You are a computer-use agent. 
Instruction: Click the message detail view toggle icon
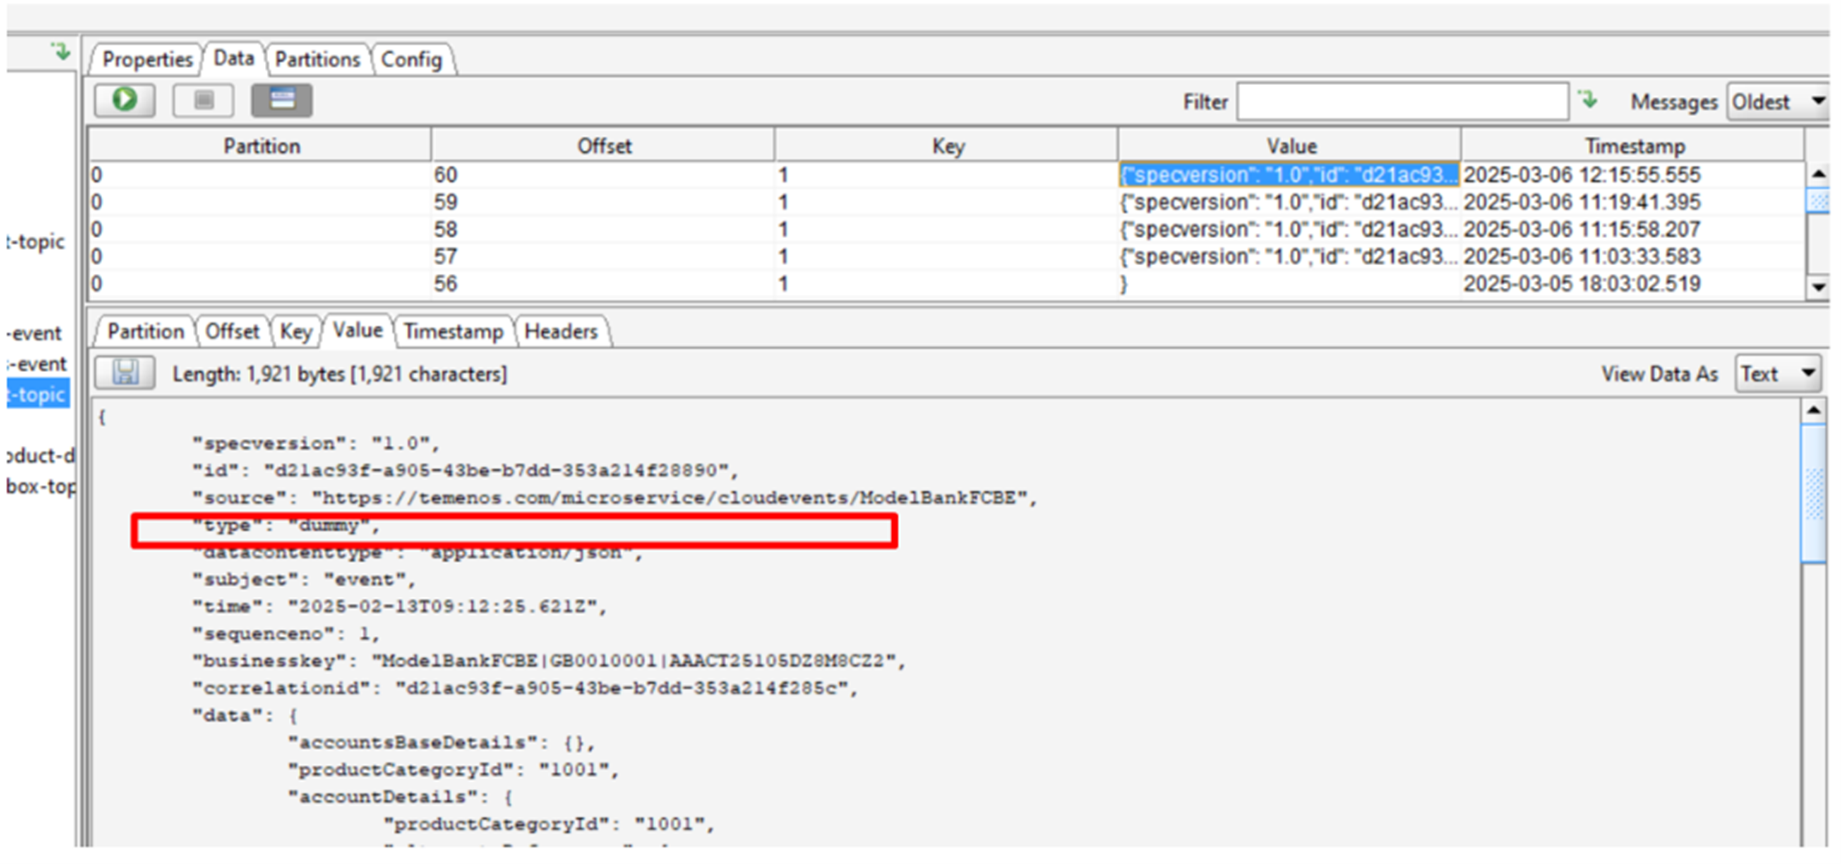[282, 100]
